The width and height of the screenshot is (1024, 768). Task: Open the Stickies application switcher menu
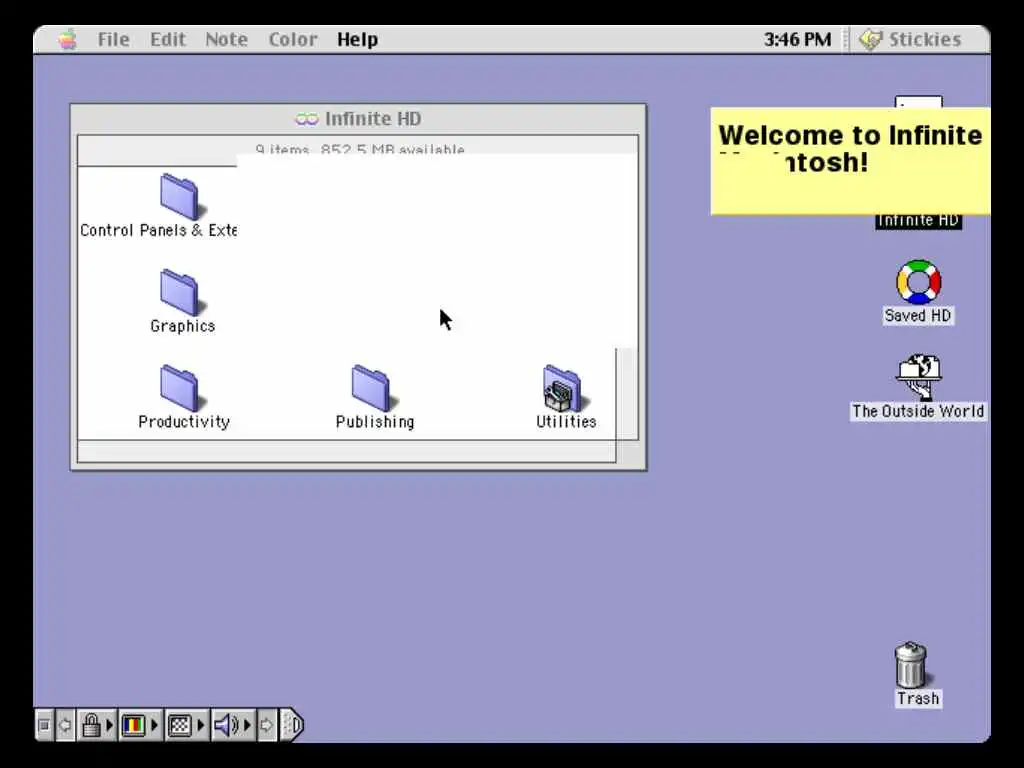tap(910, 40)
